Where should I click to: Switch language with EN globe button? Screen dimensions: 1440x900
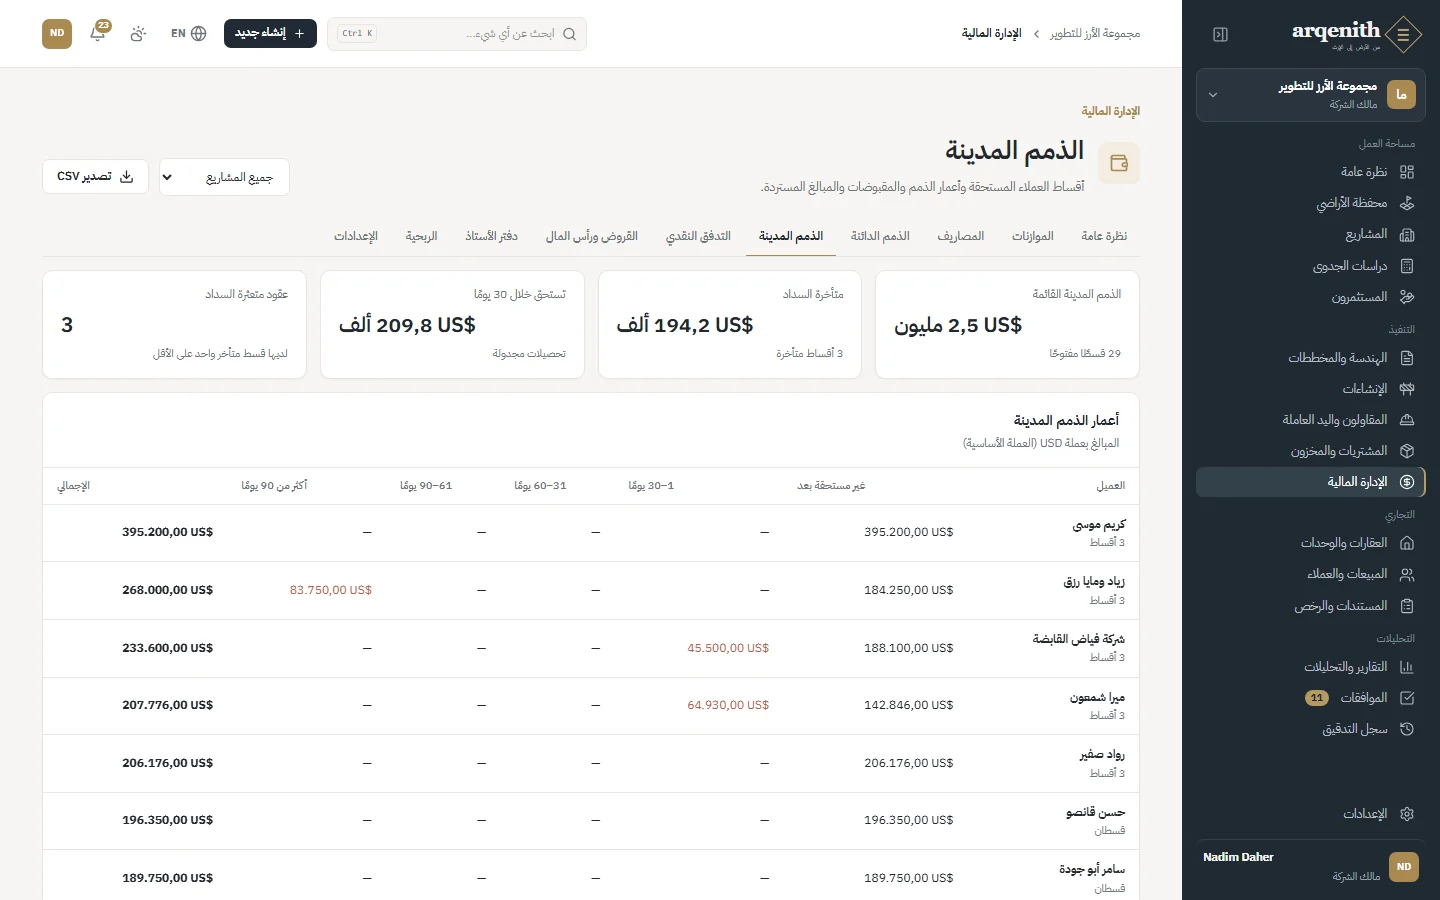click(188, 33)
